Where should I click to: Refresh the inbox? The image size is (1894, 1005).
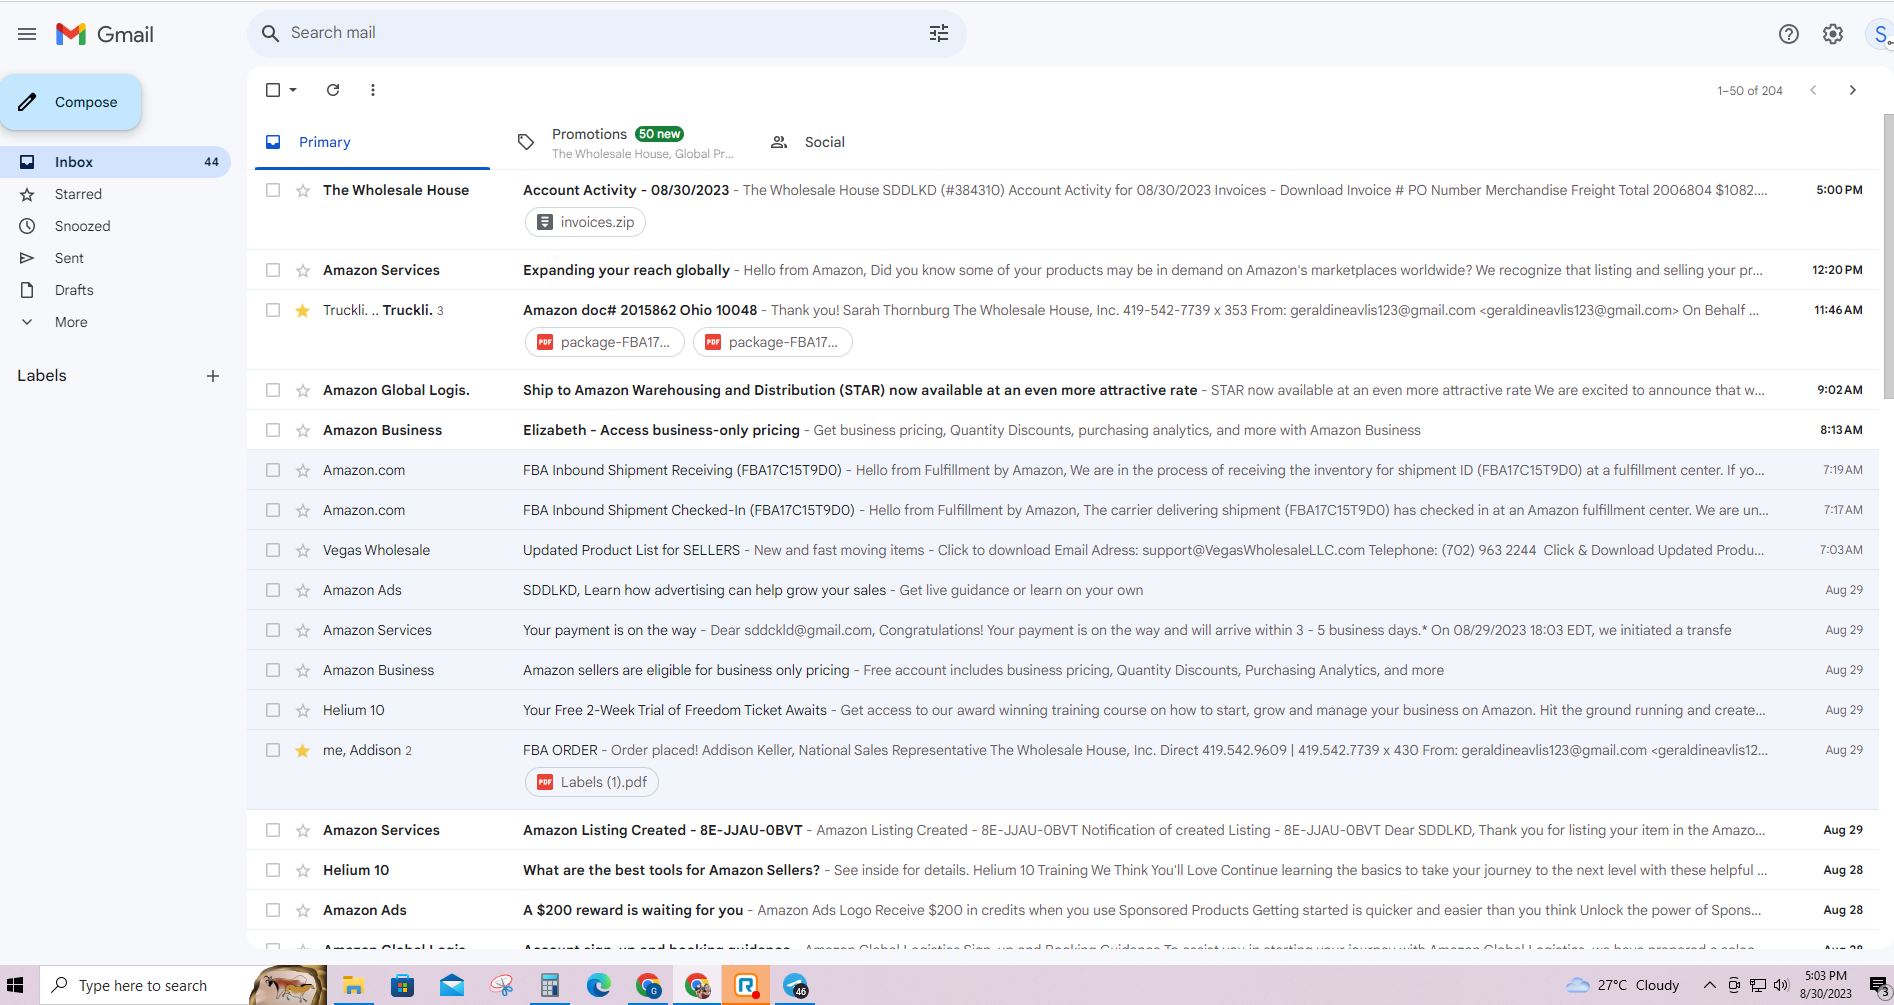click(x=333, y=90)
